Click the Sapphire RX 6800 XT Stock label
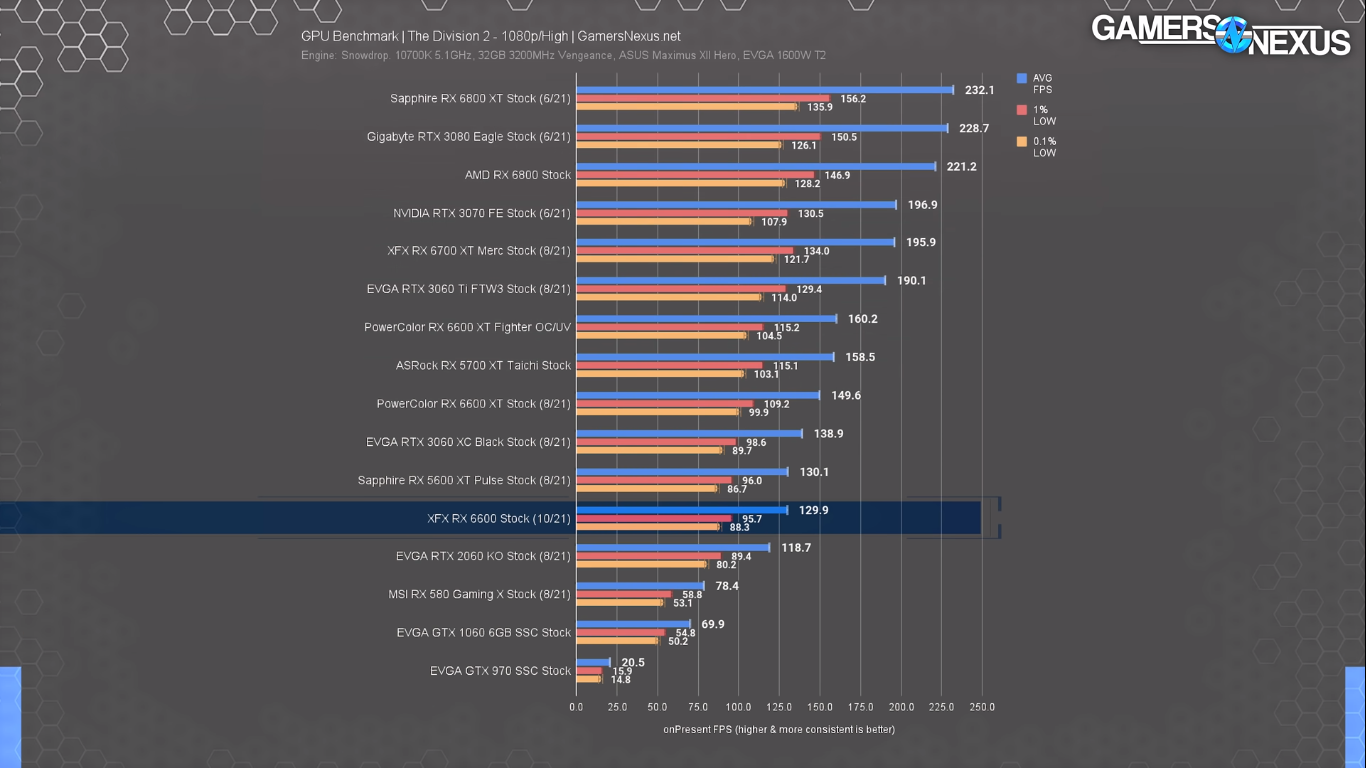1366x768 pixels. click(480, 99)
